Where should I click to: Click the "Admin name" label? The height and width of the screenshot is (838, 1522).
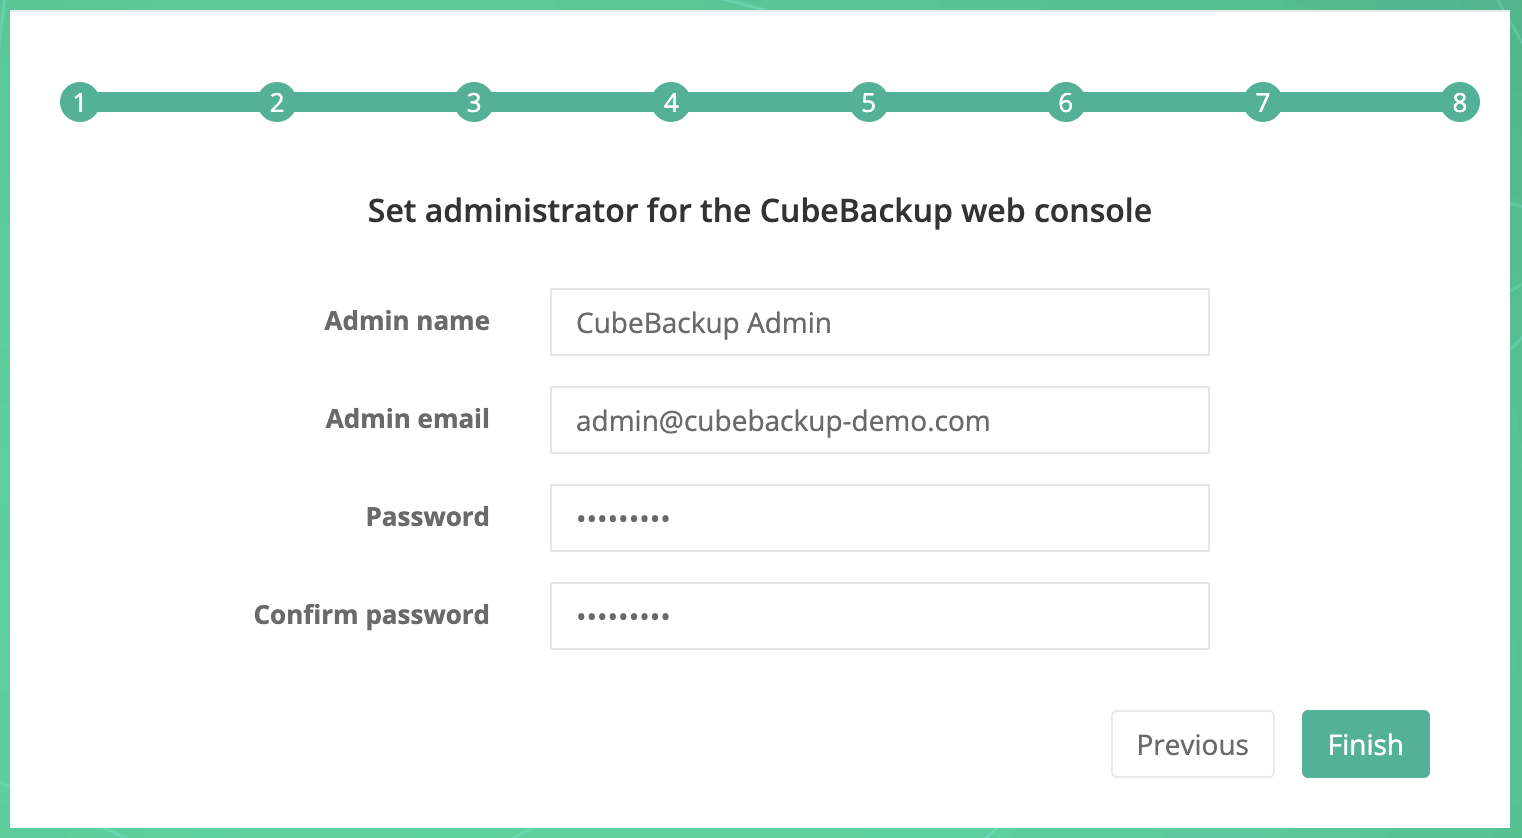[x=407, y=321]
